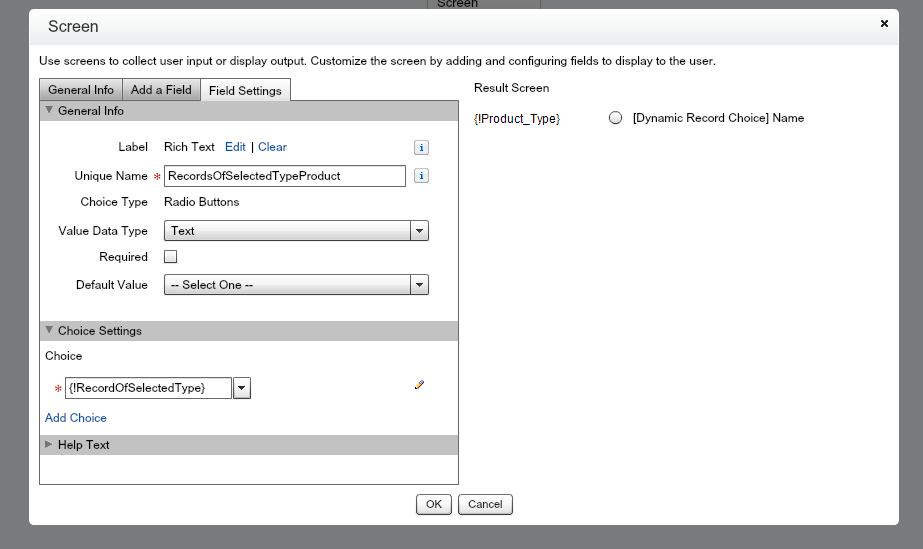Expand the Help Text section
Screen dimensions: 923x549
point(49,445)
